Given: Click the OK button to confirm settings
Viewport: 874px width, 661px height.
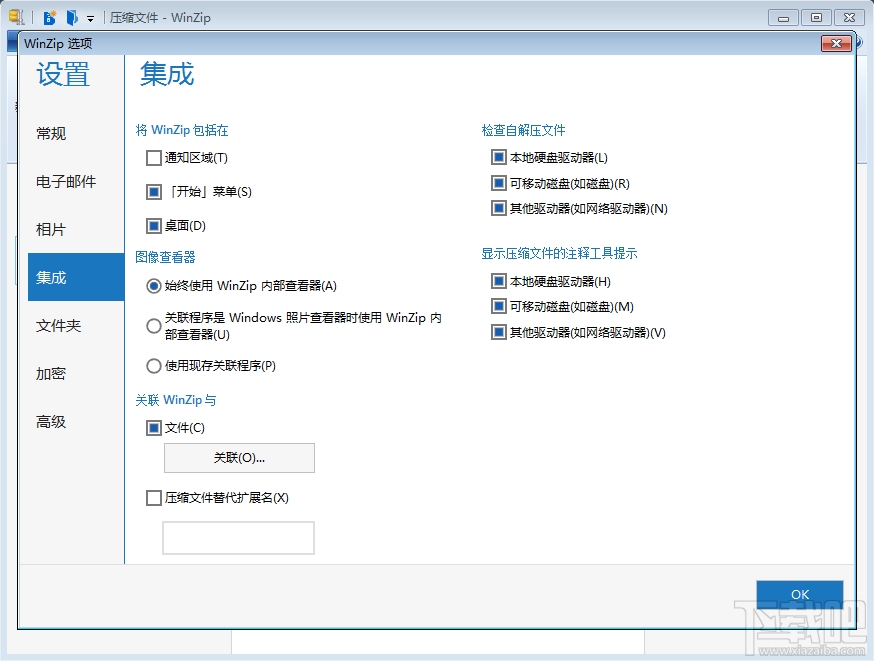Looking at the screenshot, I should pos(799,593).
